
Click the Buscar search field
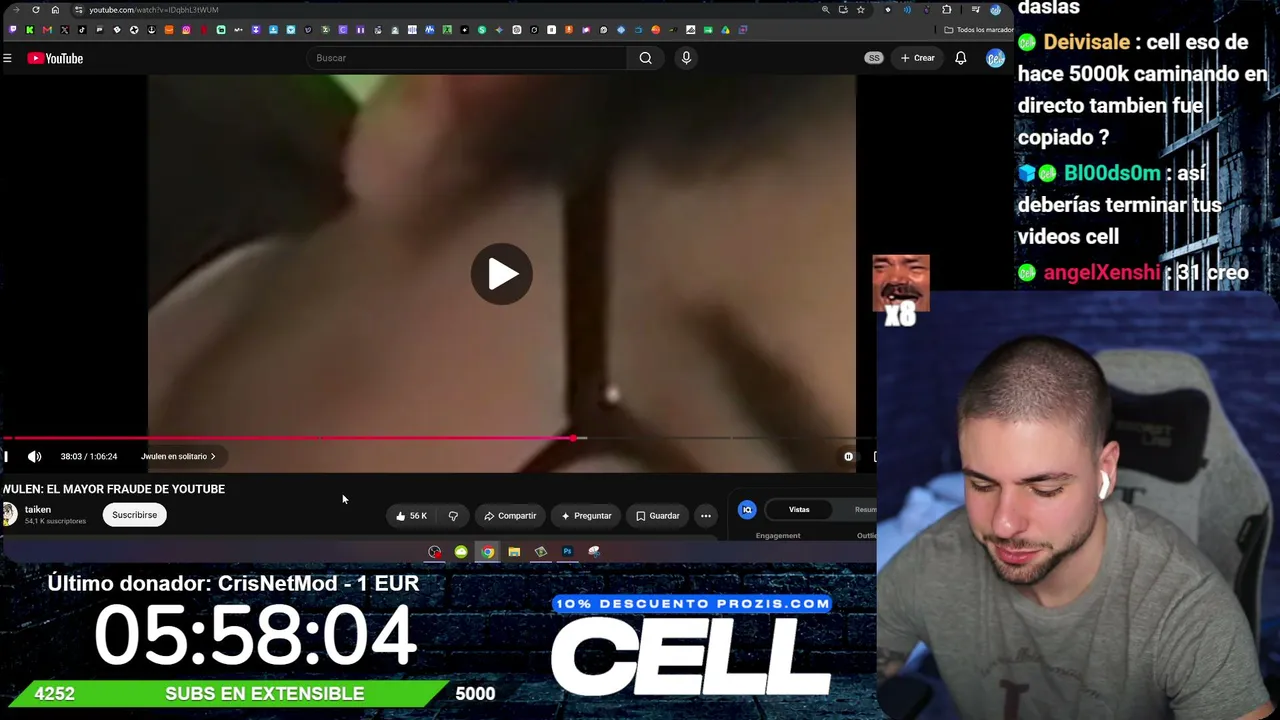(467, 58)
